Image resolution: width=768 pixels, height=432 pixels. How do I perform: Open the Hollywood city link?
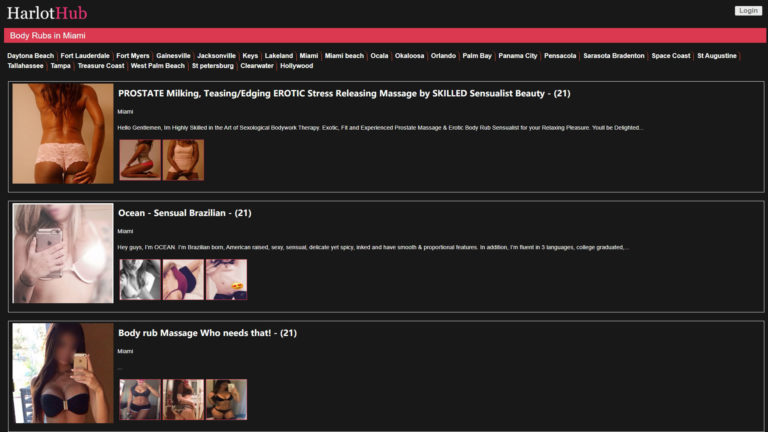click(x=296, y=66)
